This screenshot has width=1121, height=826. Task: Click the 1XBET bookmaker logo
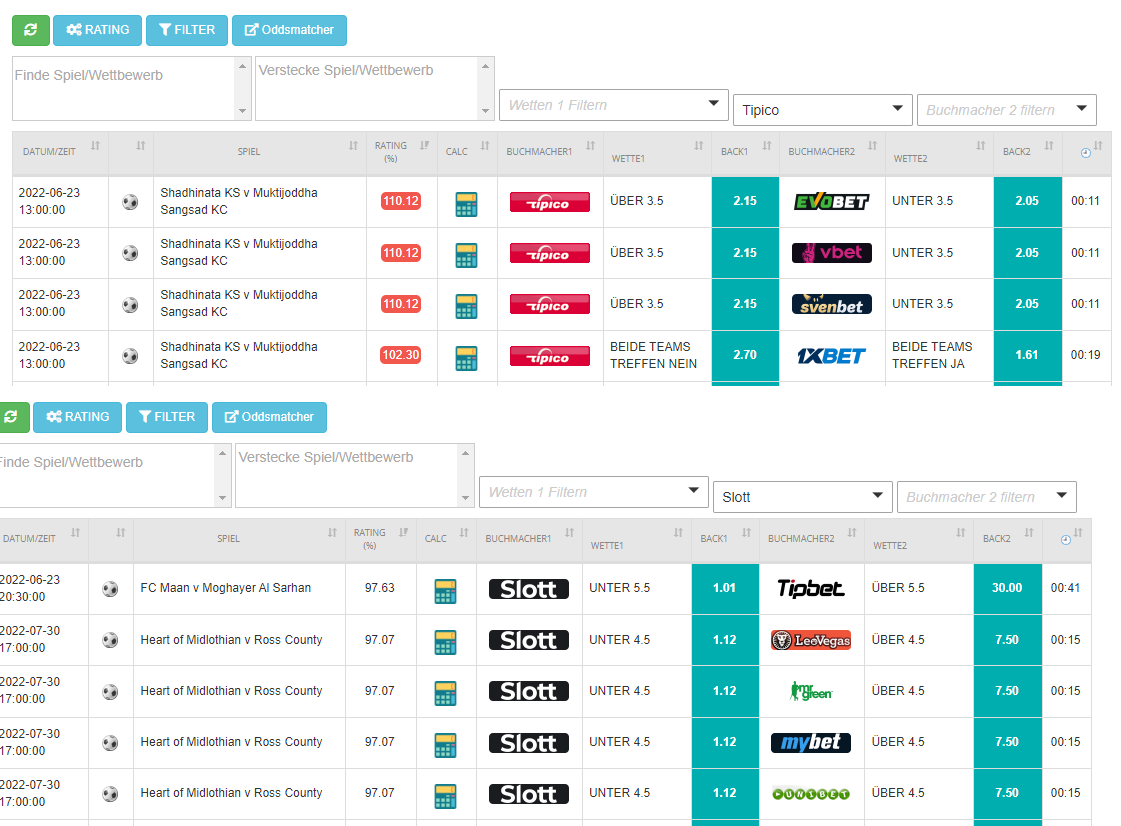[831, 355]
